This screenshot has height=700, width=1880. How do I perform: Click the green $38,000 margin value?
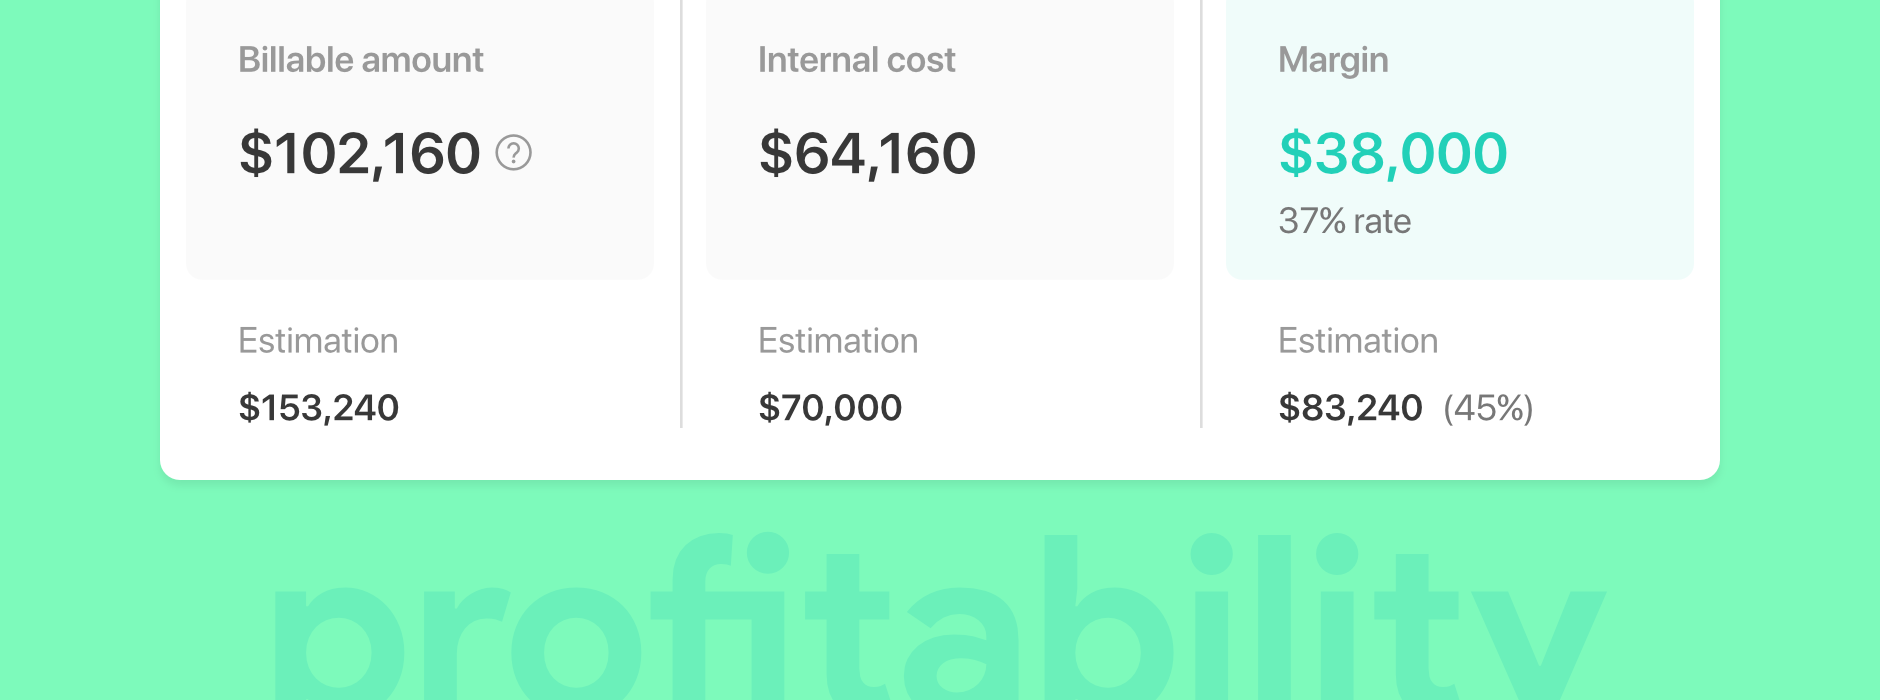pos(1393,153)
